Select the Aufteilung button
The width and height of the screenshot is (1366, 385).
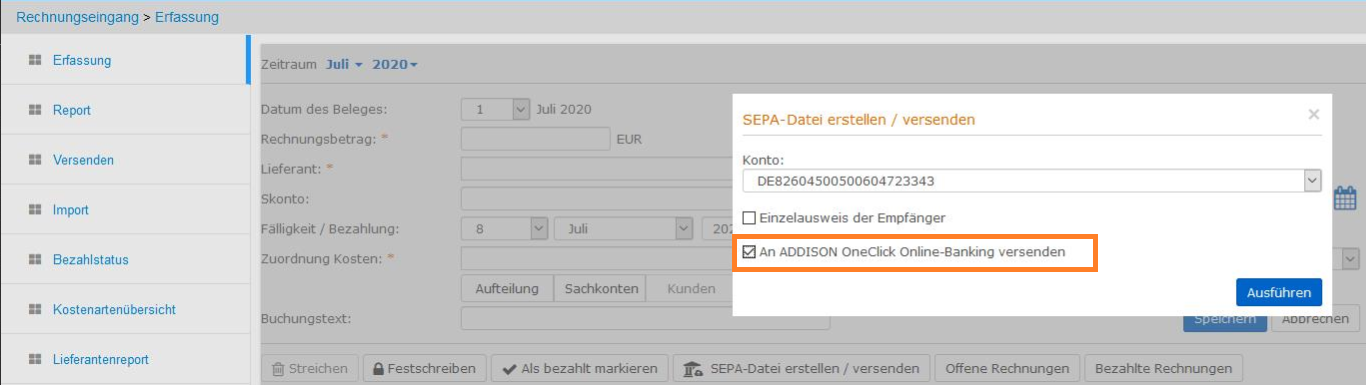pos(507,289)
